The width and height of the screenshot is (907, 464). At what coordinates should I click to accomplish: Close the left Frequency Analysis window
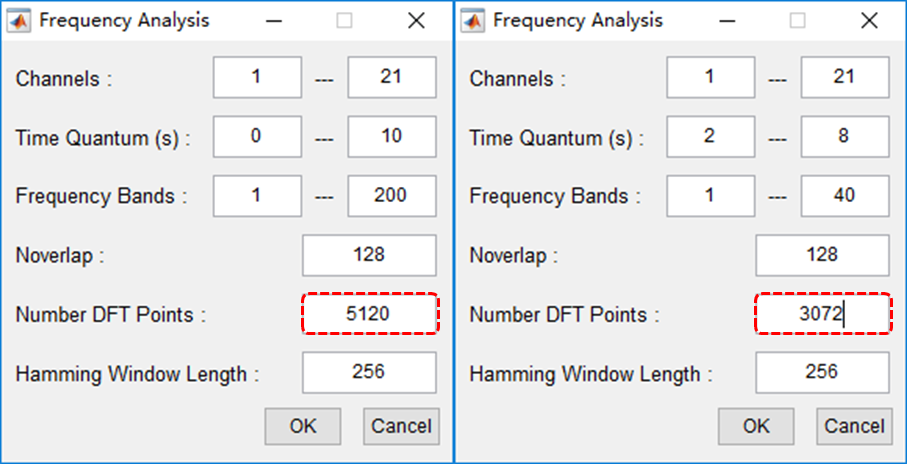(x=417, y=20)
